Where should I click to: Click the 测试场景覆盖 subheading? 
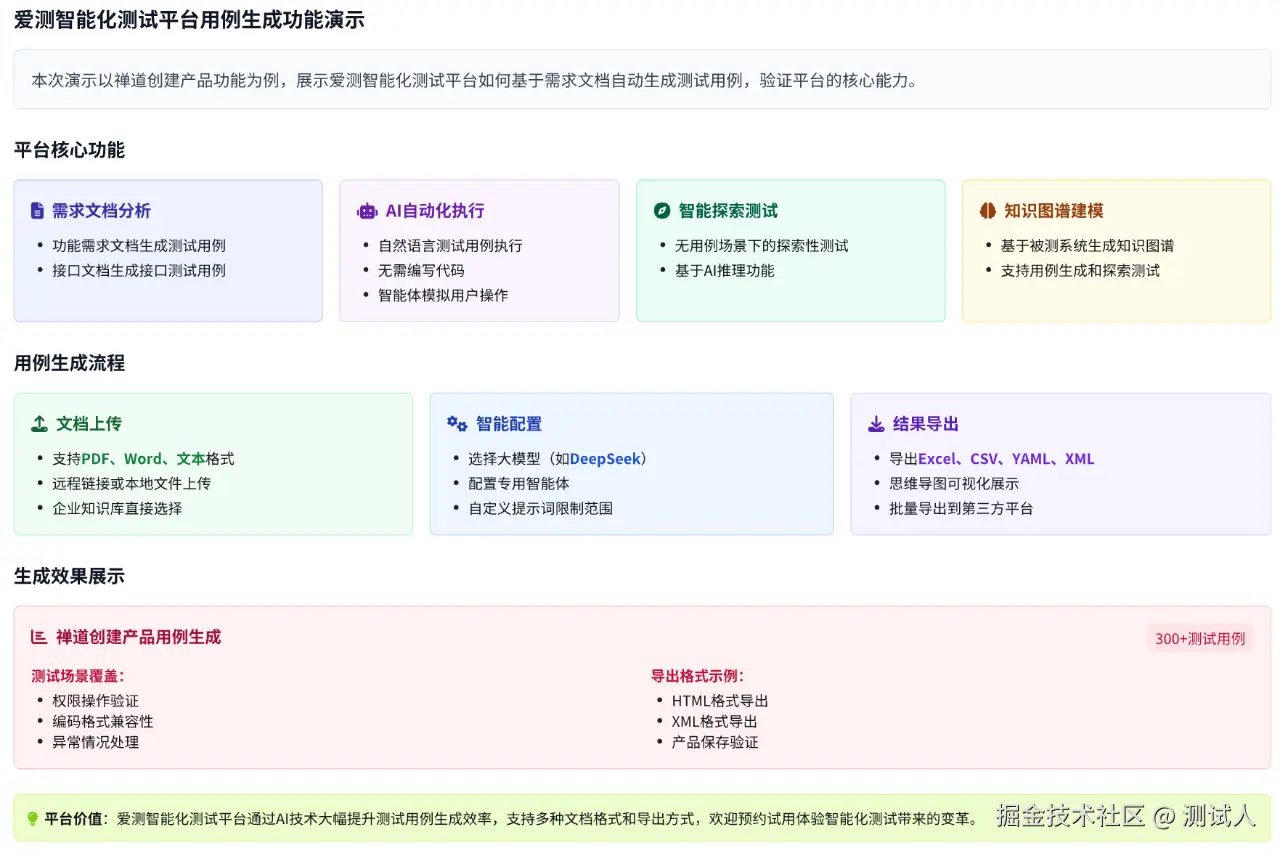(78, 676)
